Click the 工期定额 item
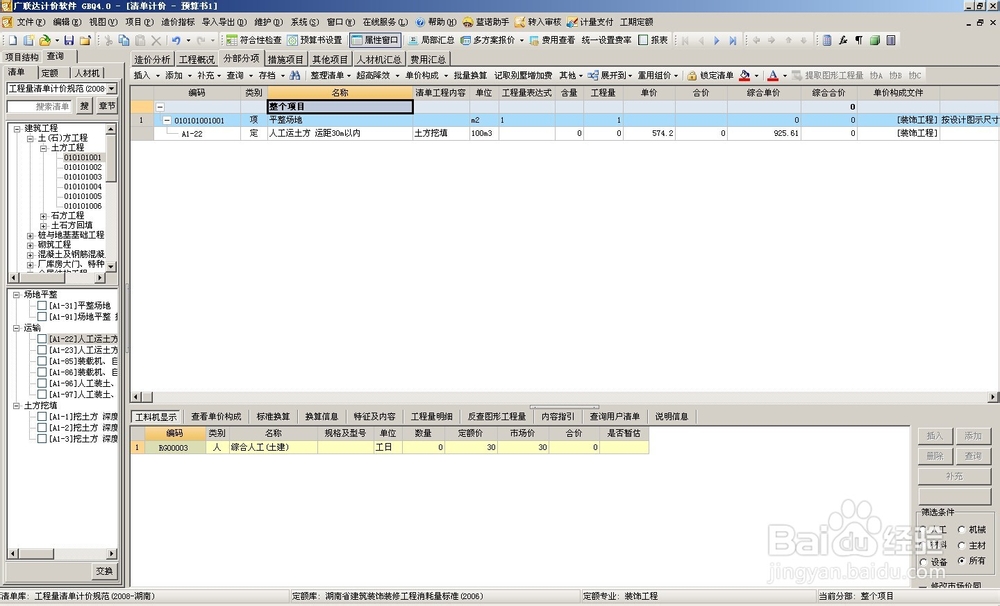Viewport: 1000px width, 606px height. [x=636, y=22]
